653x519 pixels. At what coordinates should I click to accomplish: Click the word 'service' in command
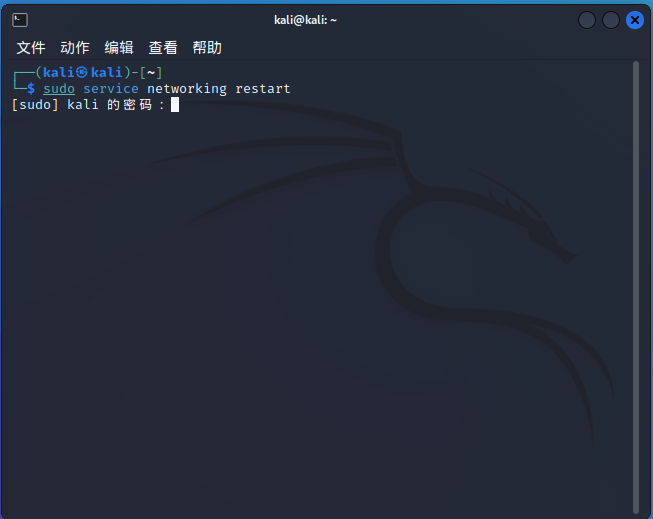pyautogui.click(x=111, y=89)
